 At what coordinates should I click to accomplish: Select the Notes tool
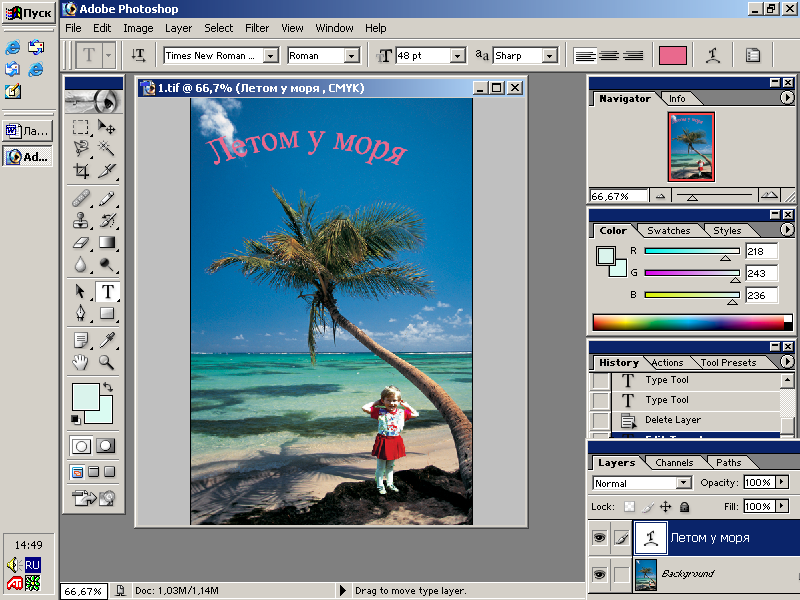81,340
